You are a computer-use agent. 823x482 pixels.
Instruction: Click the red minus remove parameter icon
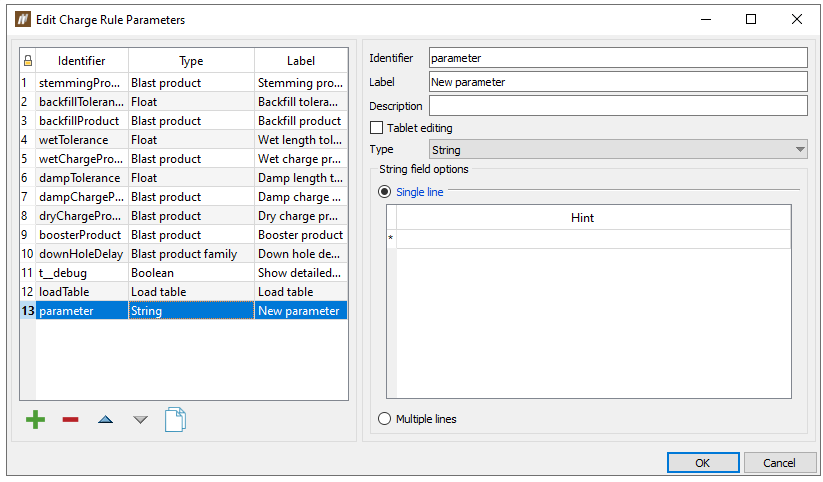click(x=70, y=419)
